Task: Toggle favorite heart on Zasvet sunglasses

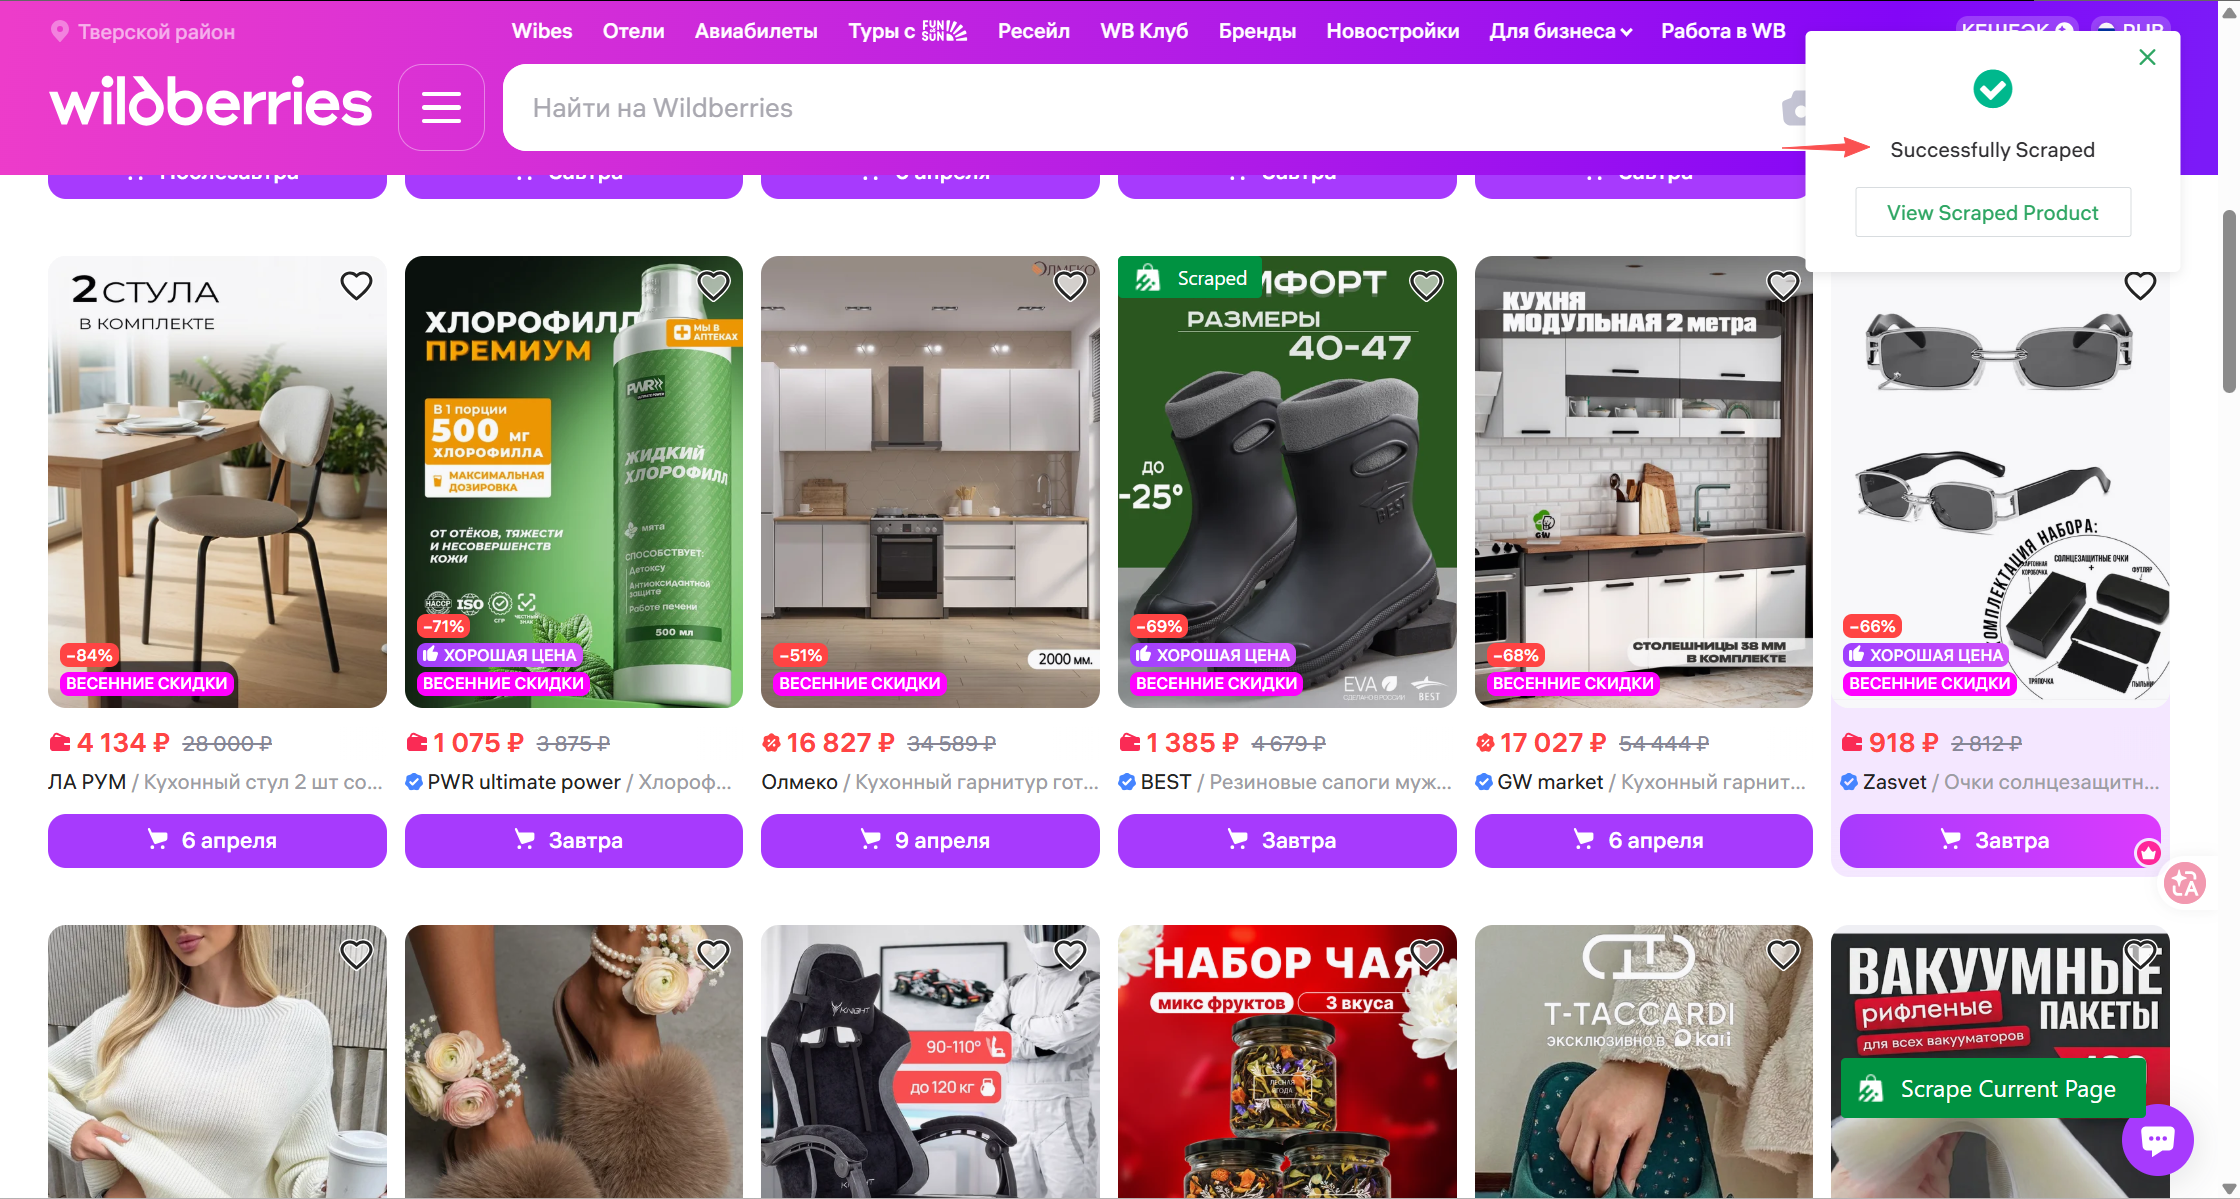Action: click(2140, 286)
